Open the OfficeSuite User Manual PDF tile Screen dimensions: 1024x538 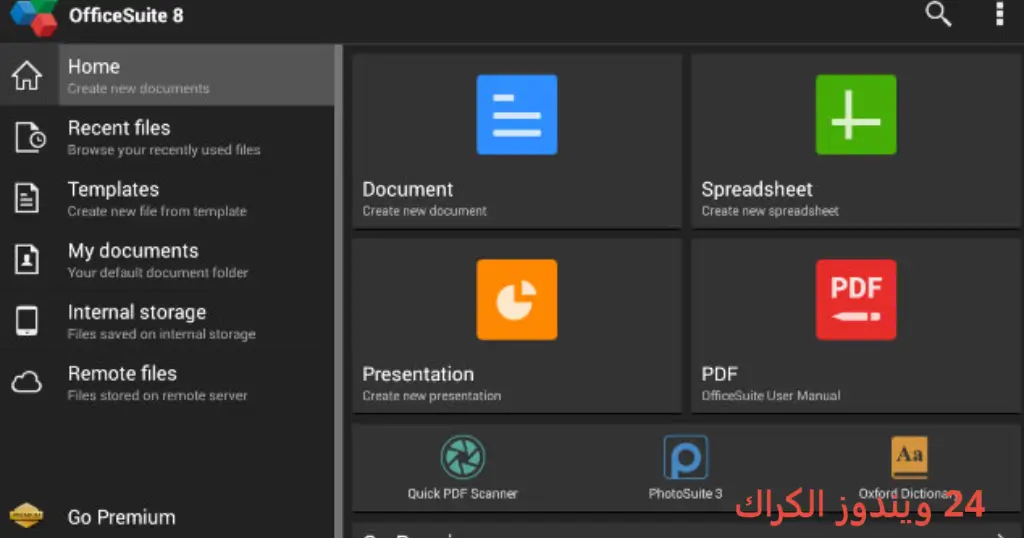click(x=856, y=326)
